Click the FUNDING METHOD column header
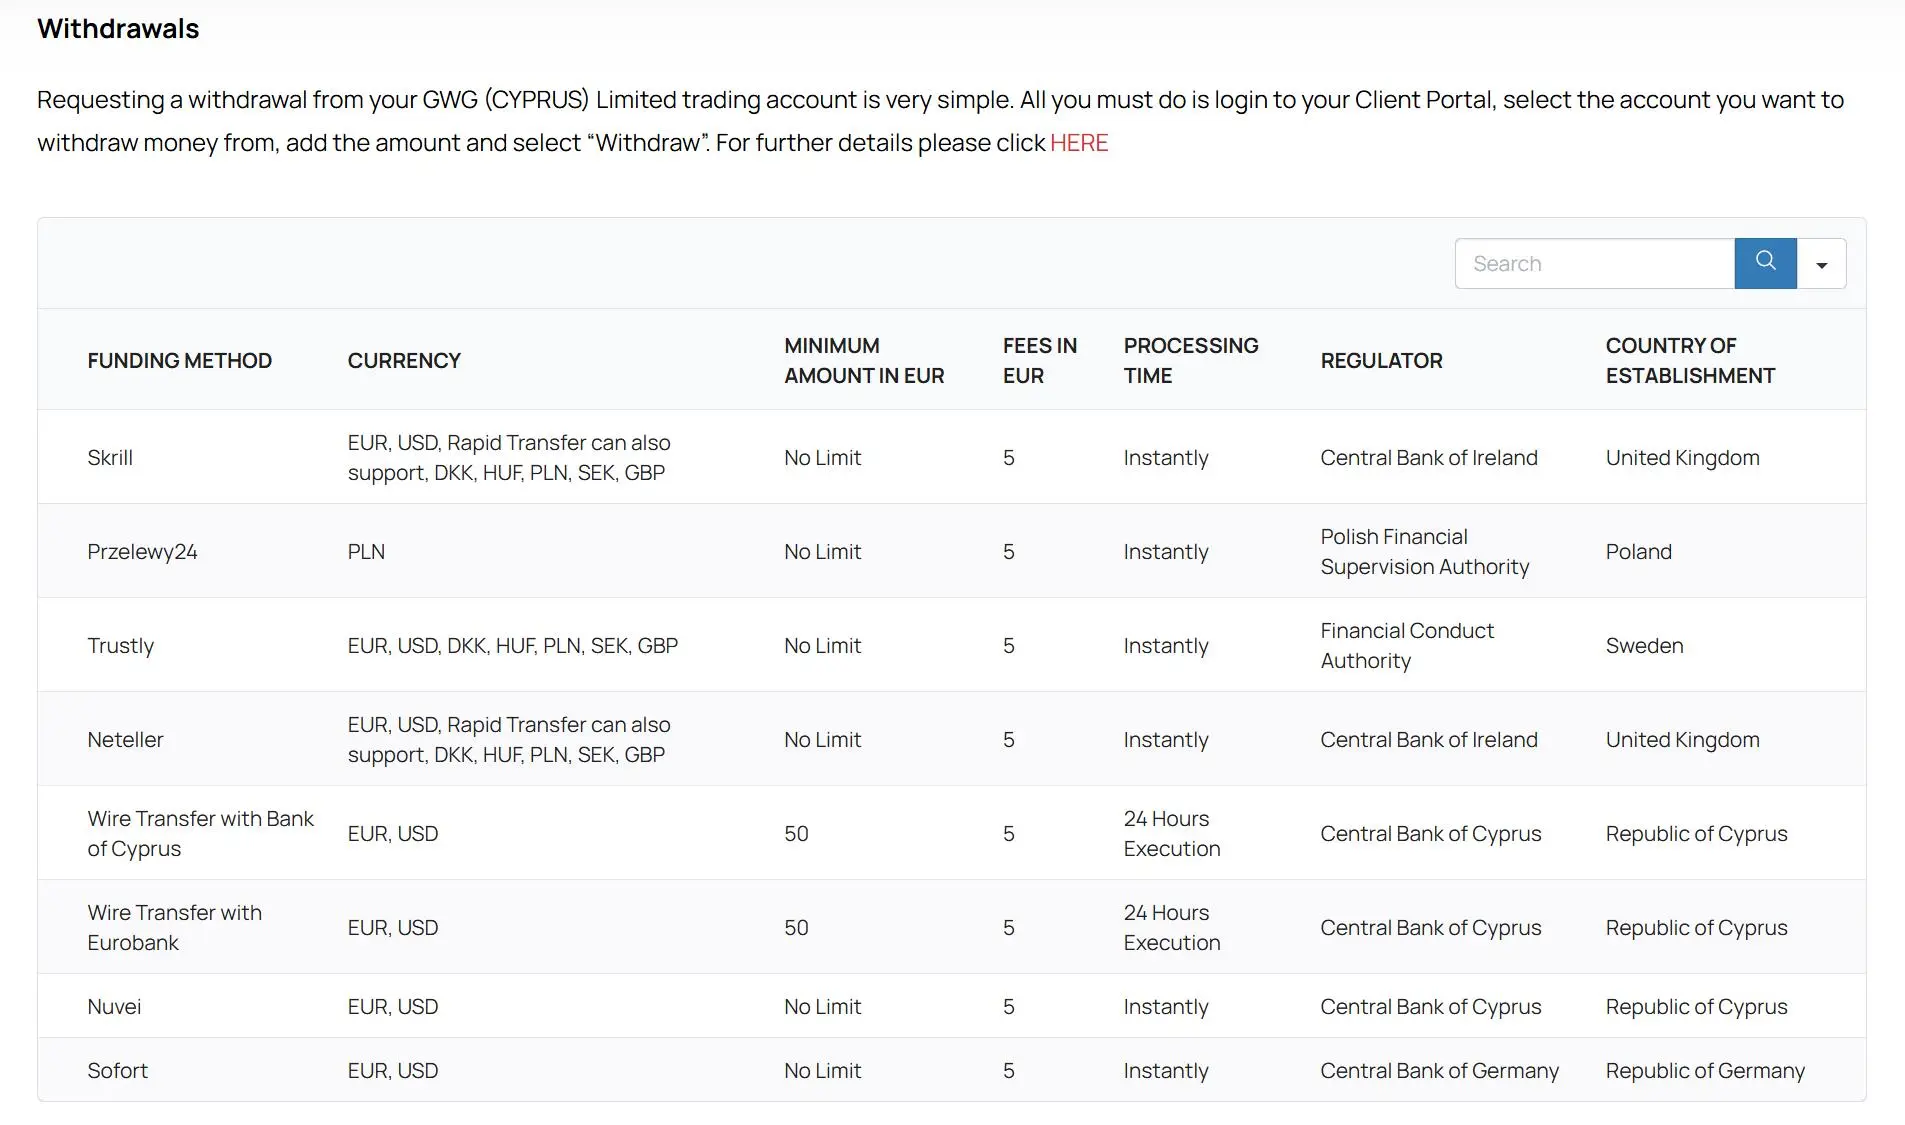The height and width of the screenshot is (1125, 1905). tap(180, 360)
